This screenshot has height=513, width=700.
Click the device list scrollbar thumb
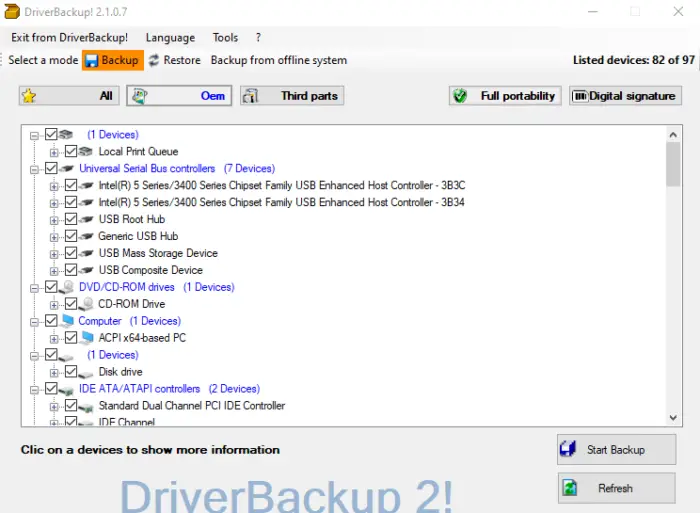673,164
